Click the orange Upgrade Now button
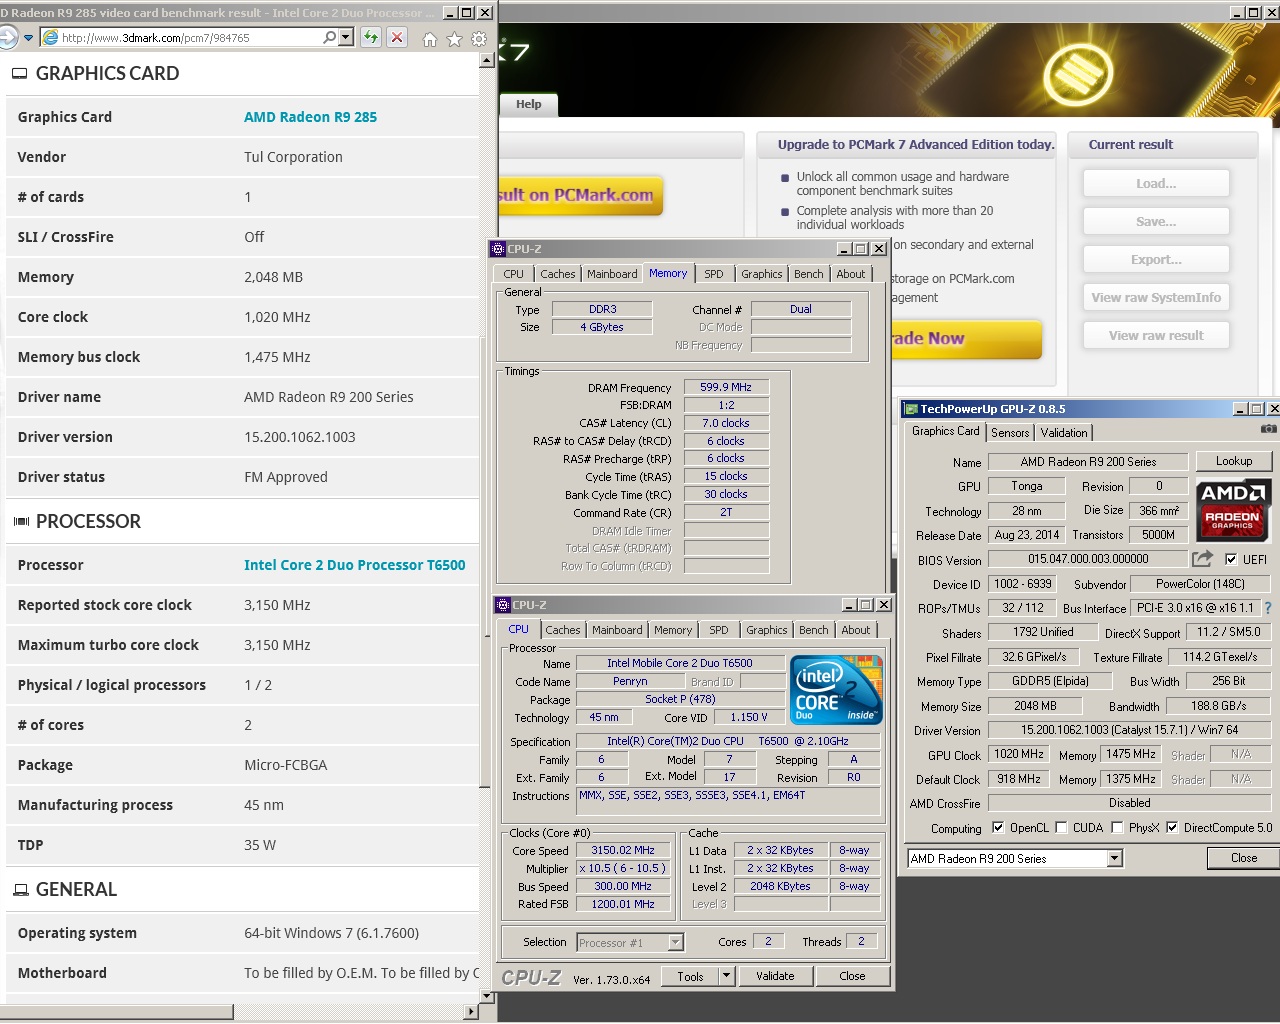The height and width of the screenshot is (1024, 1280). [965, 339]
